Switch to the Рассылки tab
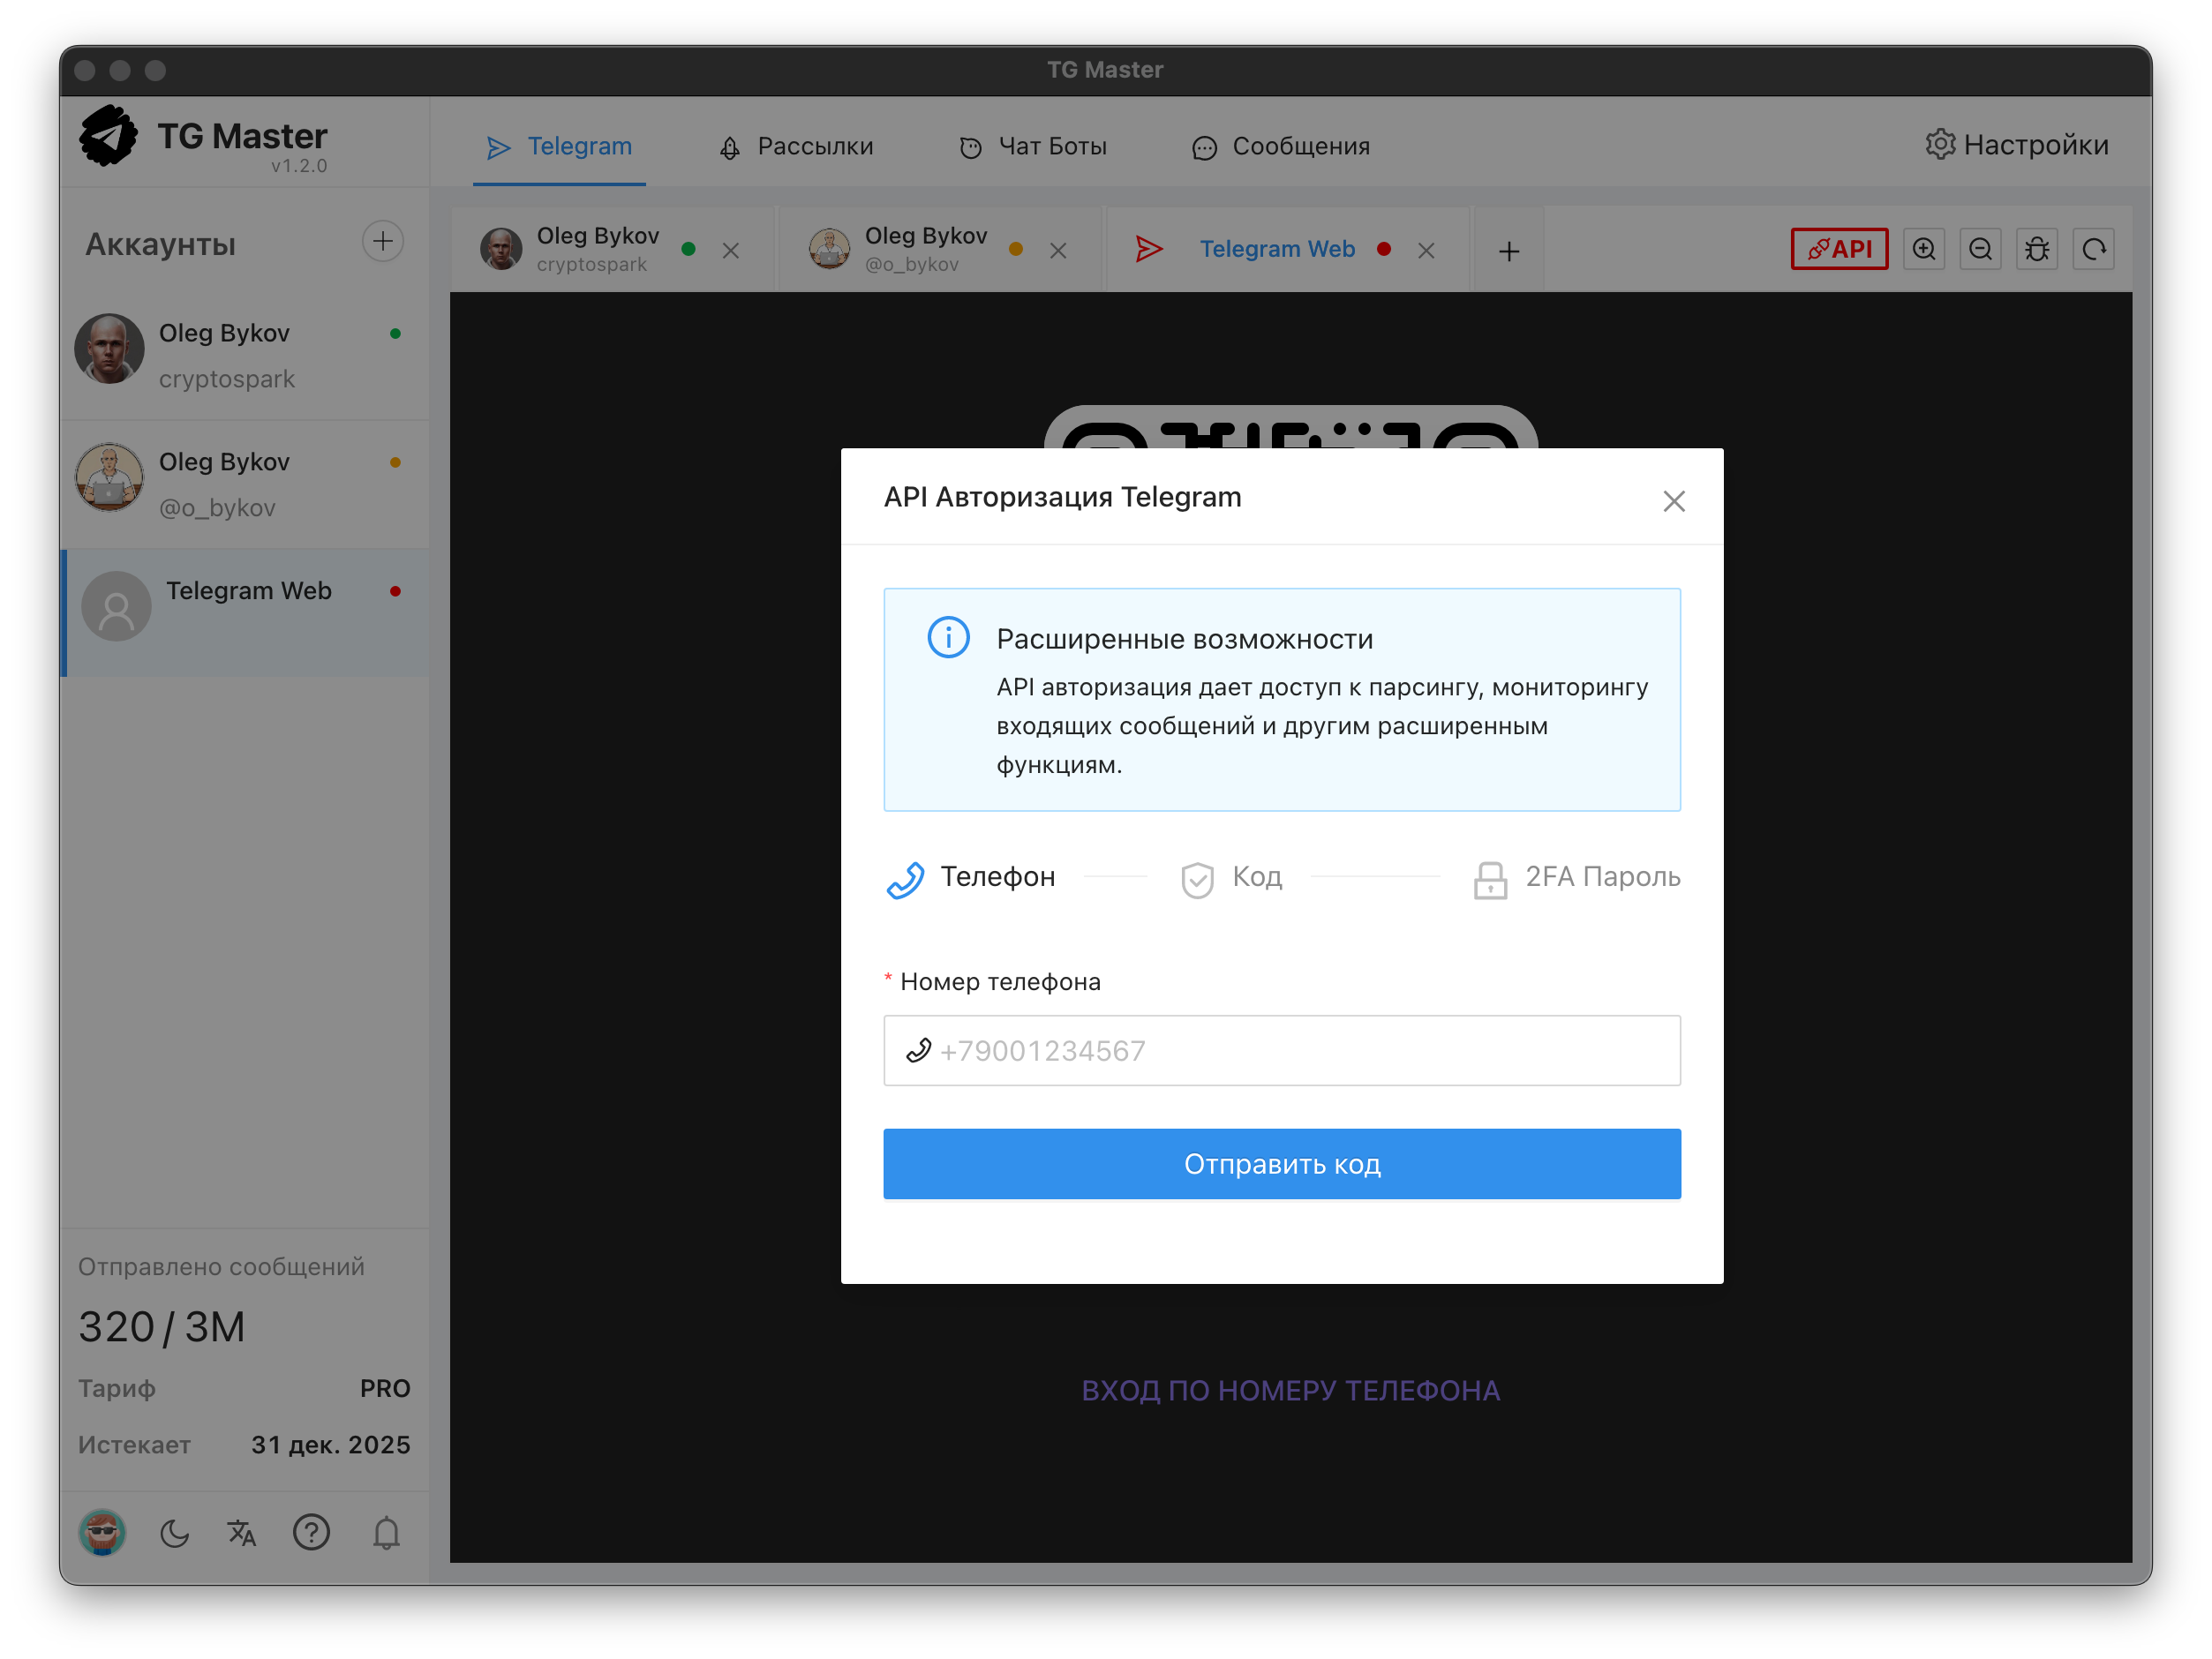The image size is (2212, 1659). point(796,147)
